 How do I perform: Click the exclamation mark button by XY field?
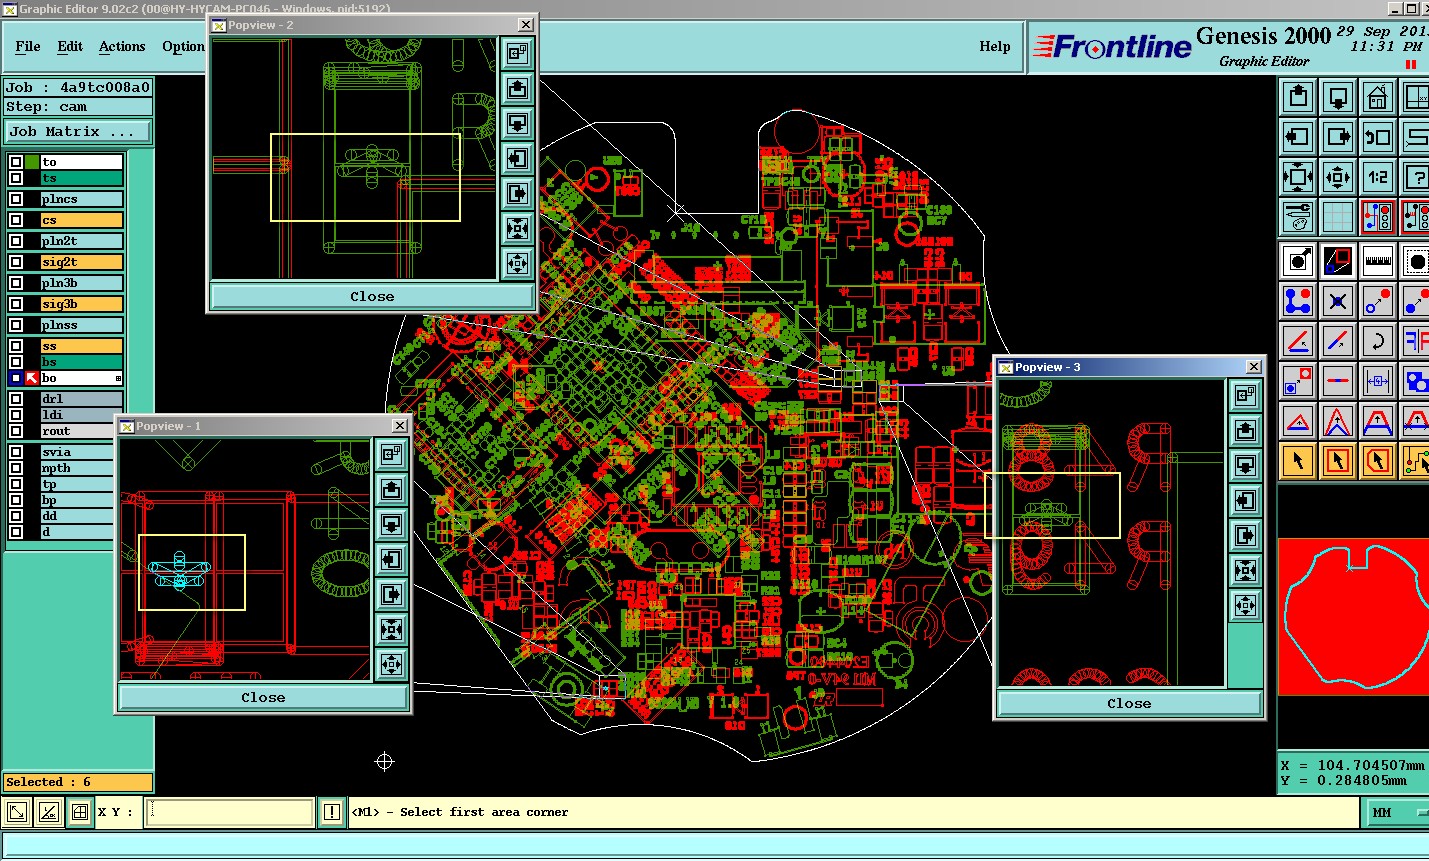pos(332,813)
